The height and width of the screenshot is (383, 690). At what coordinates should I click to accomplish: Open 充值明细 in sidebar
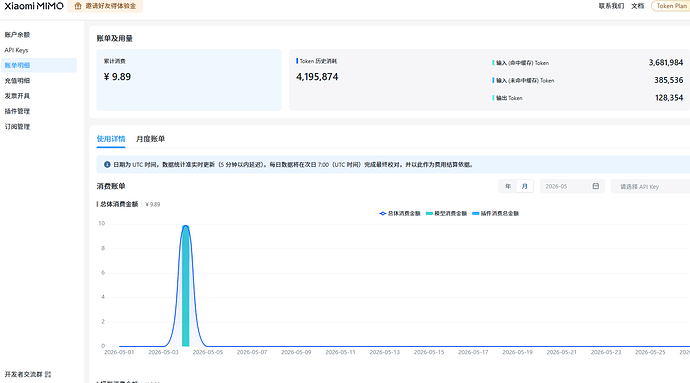pos(17,81)
